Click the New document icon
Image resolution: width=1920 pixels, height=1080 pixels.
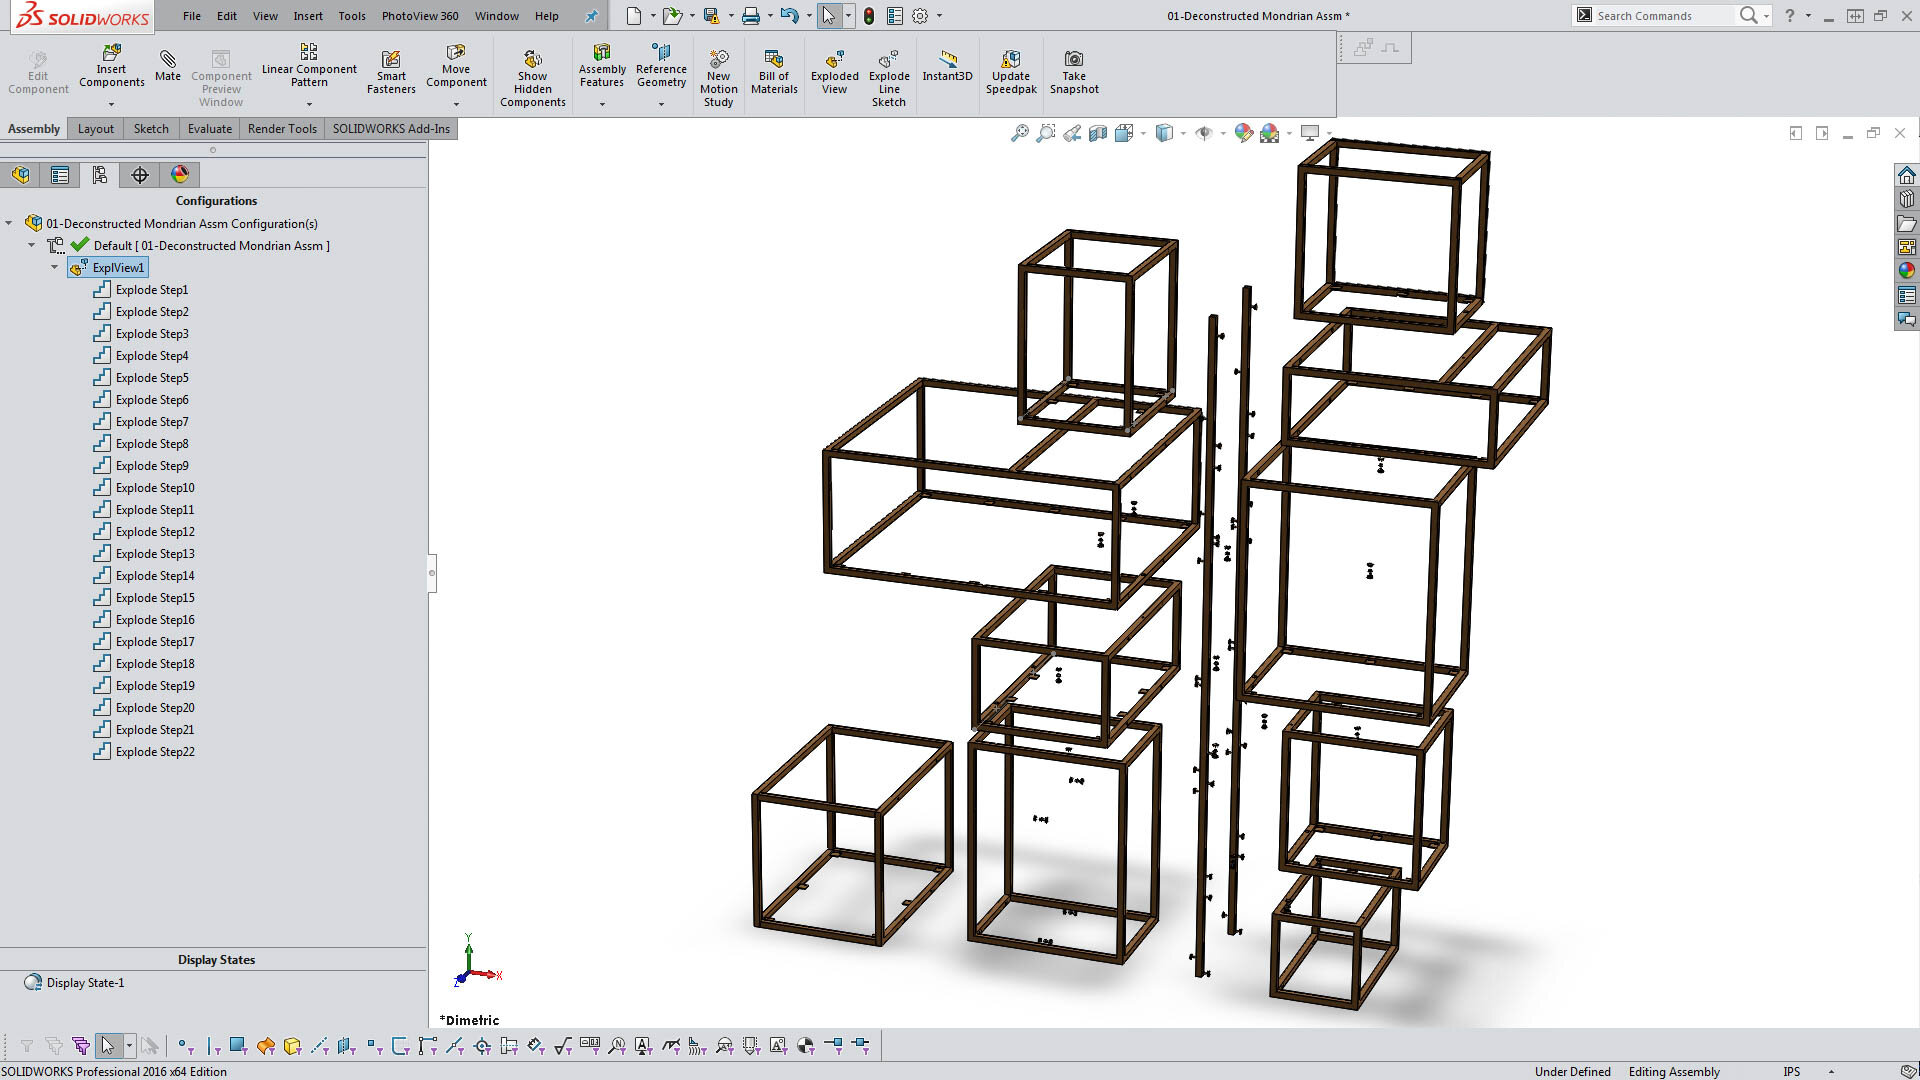(634, 16)
